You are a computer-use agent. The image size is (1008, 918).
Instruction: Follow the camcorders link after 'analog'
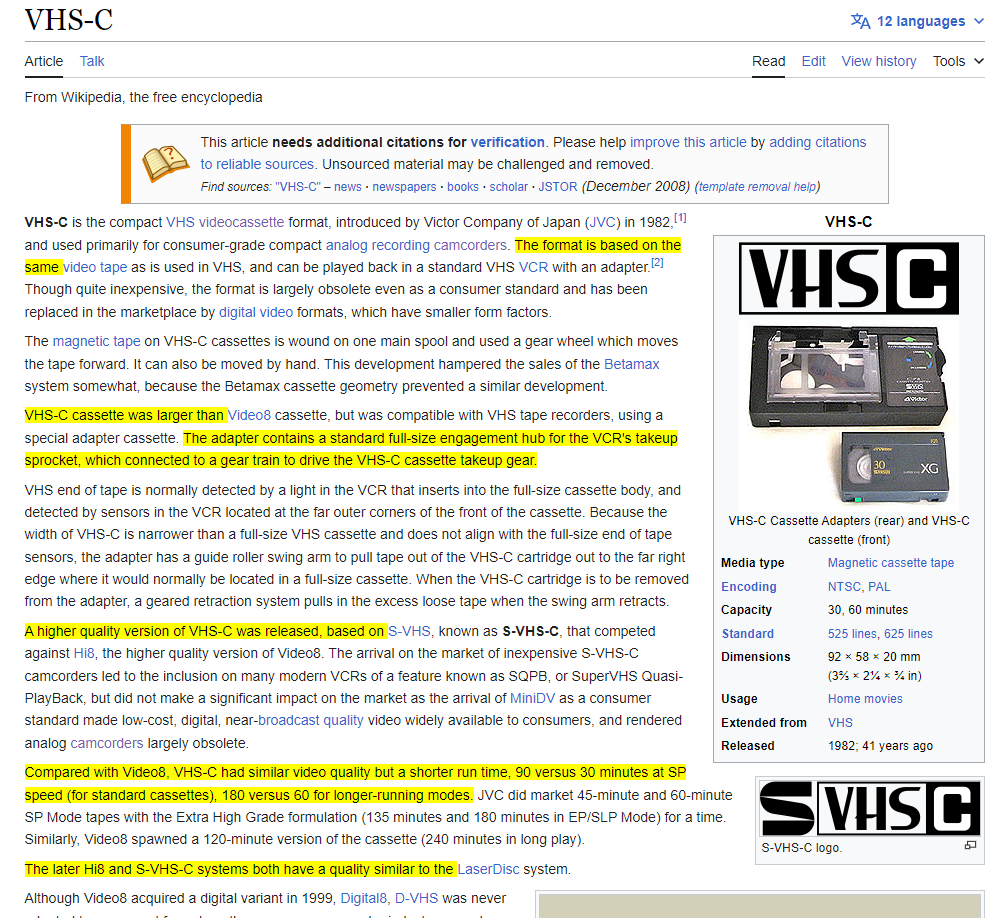tap(107, 743)
